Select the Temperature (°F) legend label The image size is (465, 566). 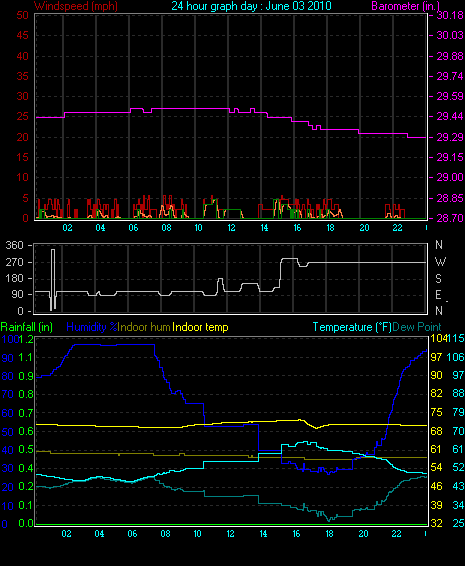(x=352, y=327)
